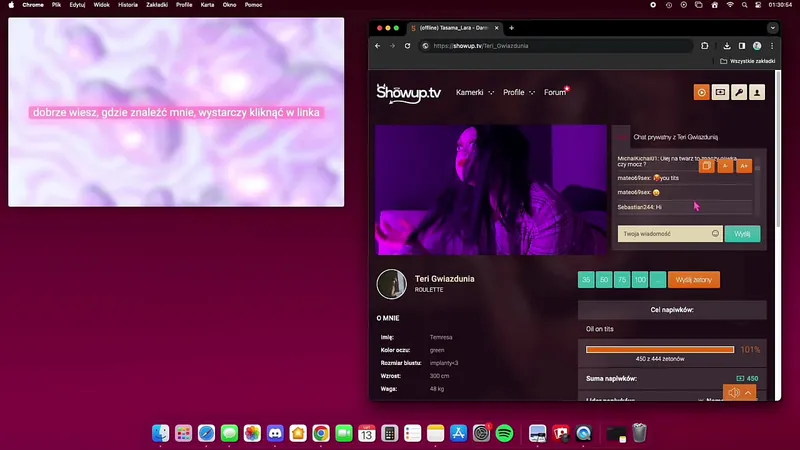Click the Chrome address bar URL
The height and width of the screenshot is (450, 800).
point(481,46)
